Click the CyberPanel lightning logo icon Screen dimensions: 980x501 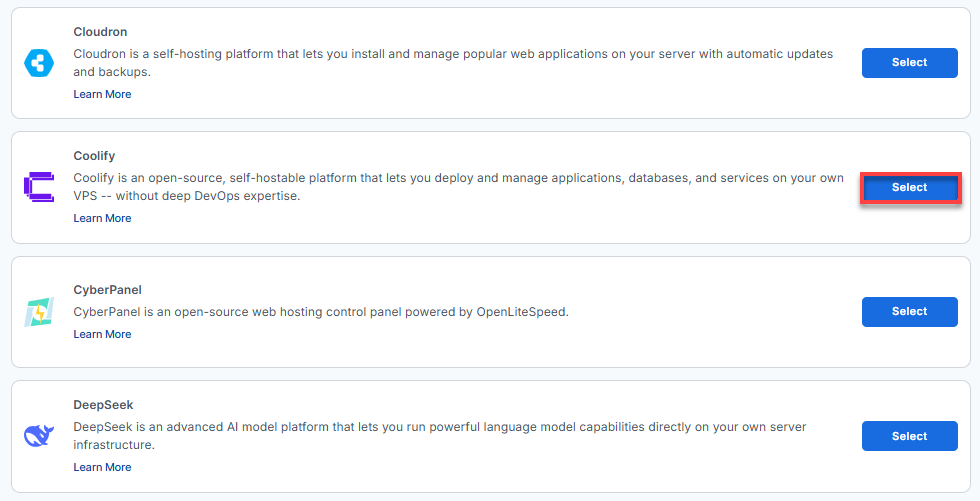[39, 312]
